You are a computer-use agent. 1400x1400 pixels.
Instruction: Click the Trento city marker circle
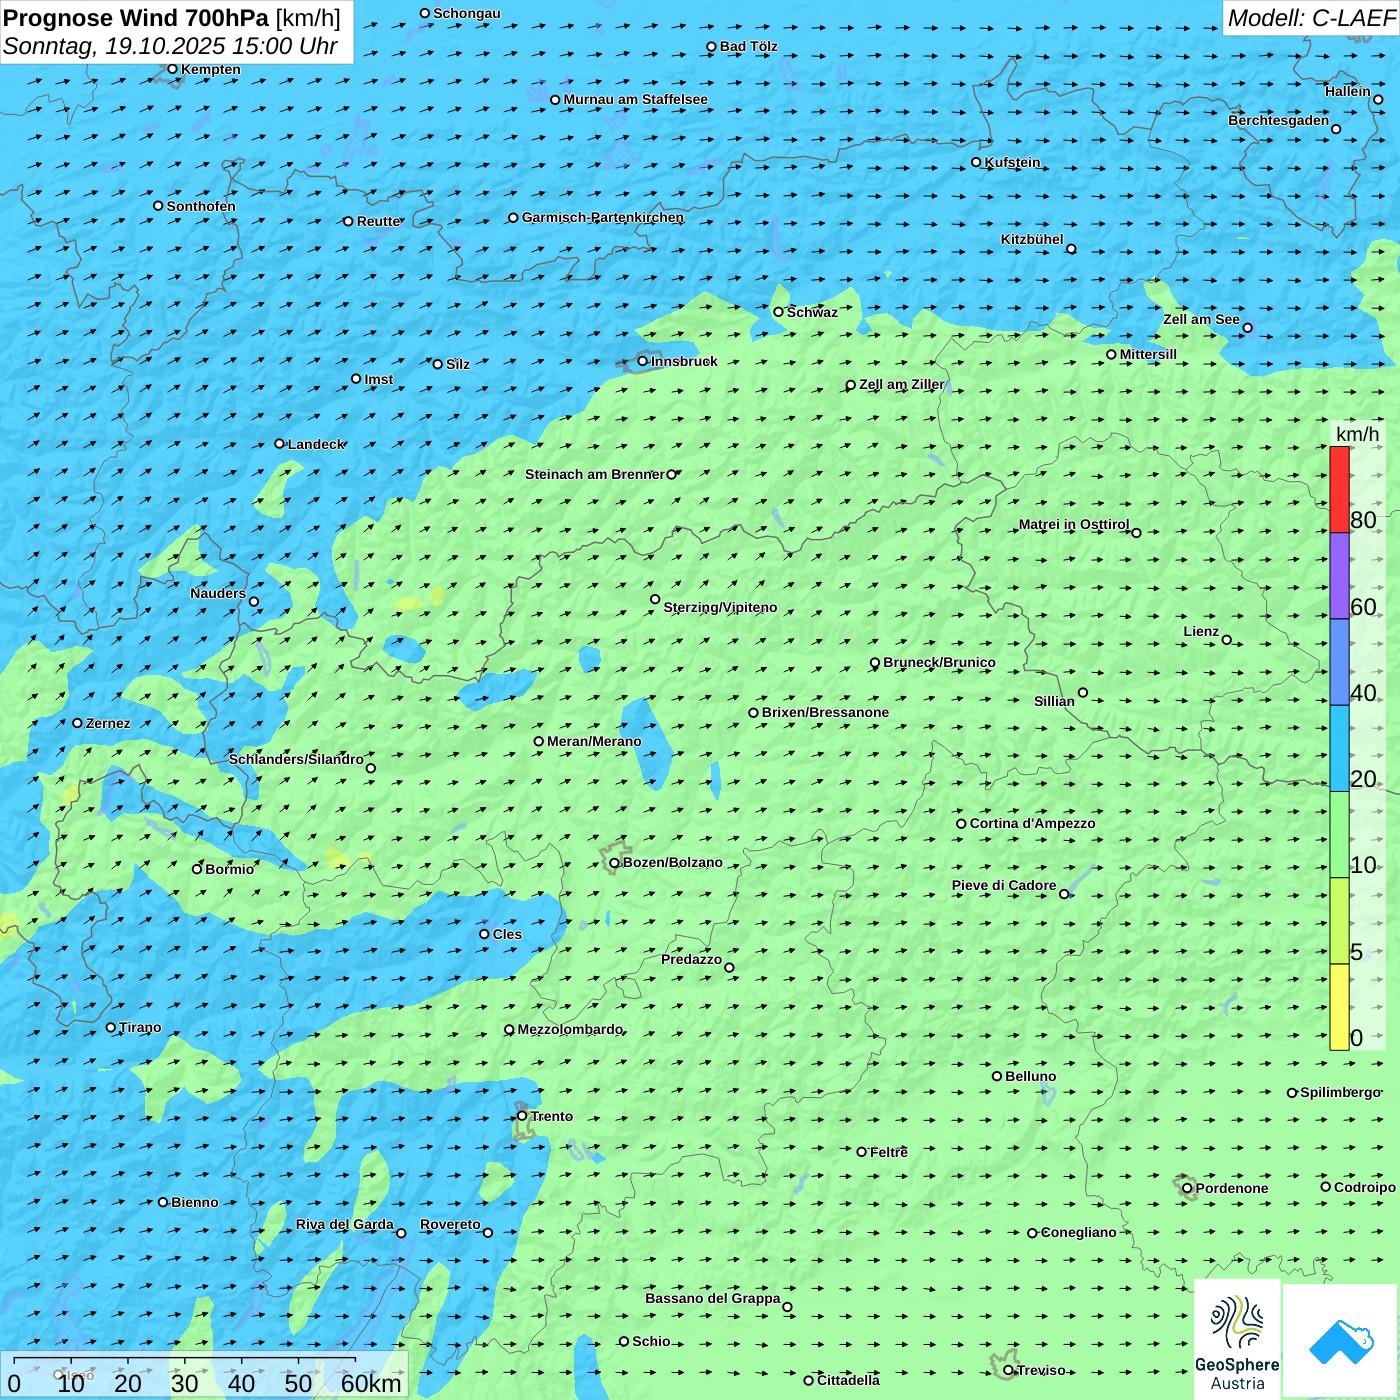[522, 1116]
